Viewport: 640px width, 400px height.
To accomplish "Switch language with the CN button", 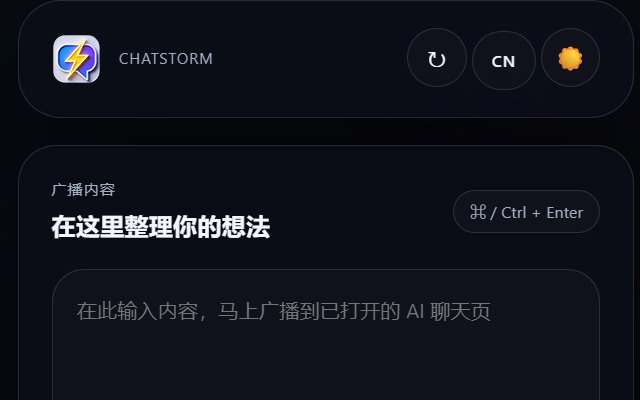I will [504, 61].
